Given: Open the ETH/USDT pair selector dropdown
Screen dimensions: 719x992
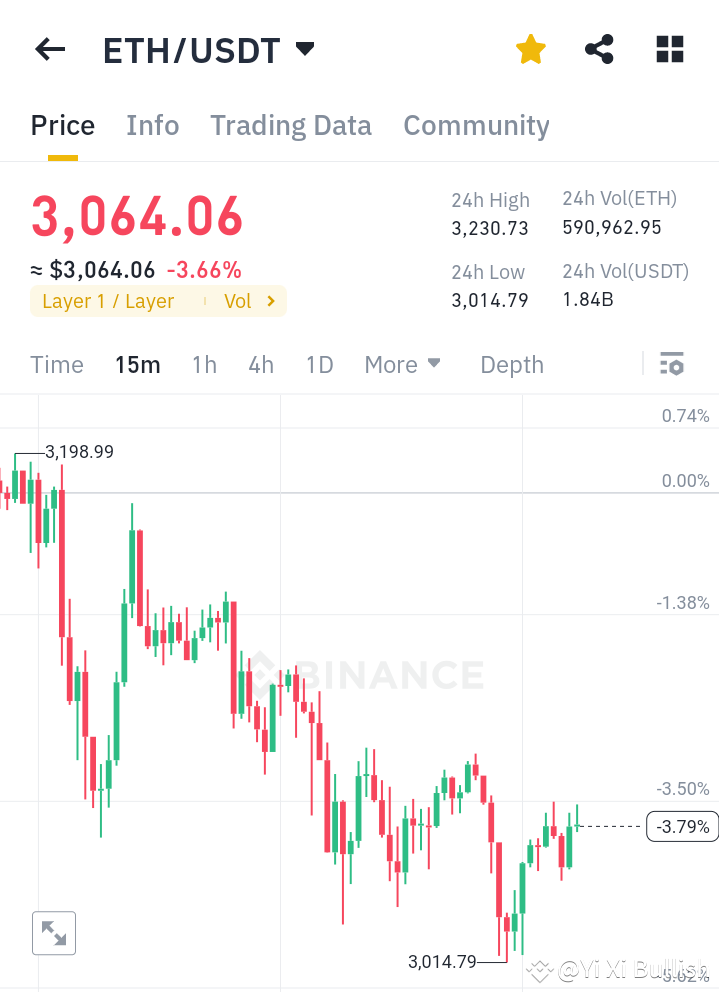Looking at the screenshot, I should tap(305, 47).
